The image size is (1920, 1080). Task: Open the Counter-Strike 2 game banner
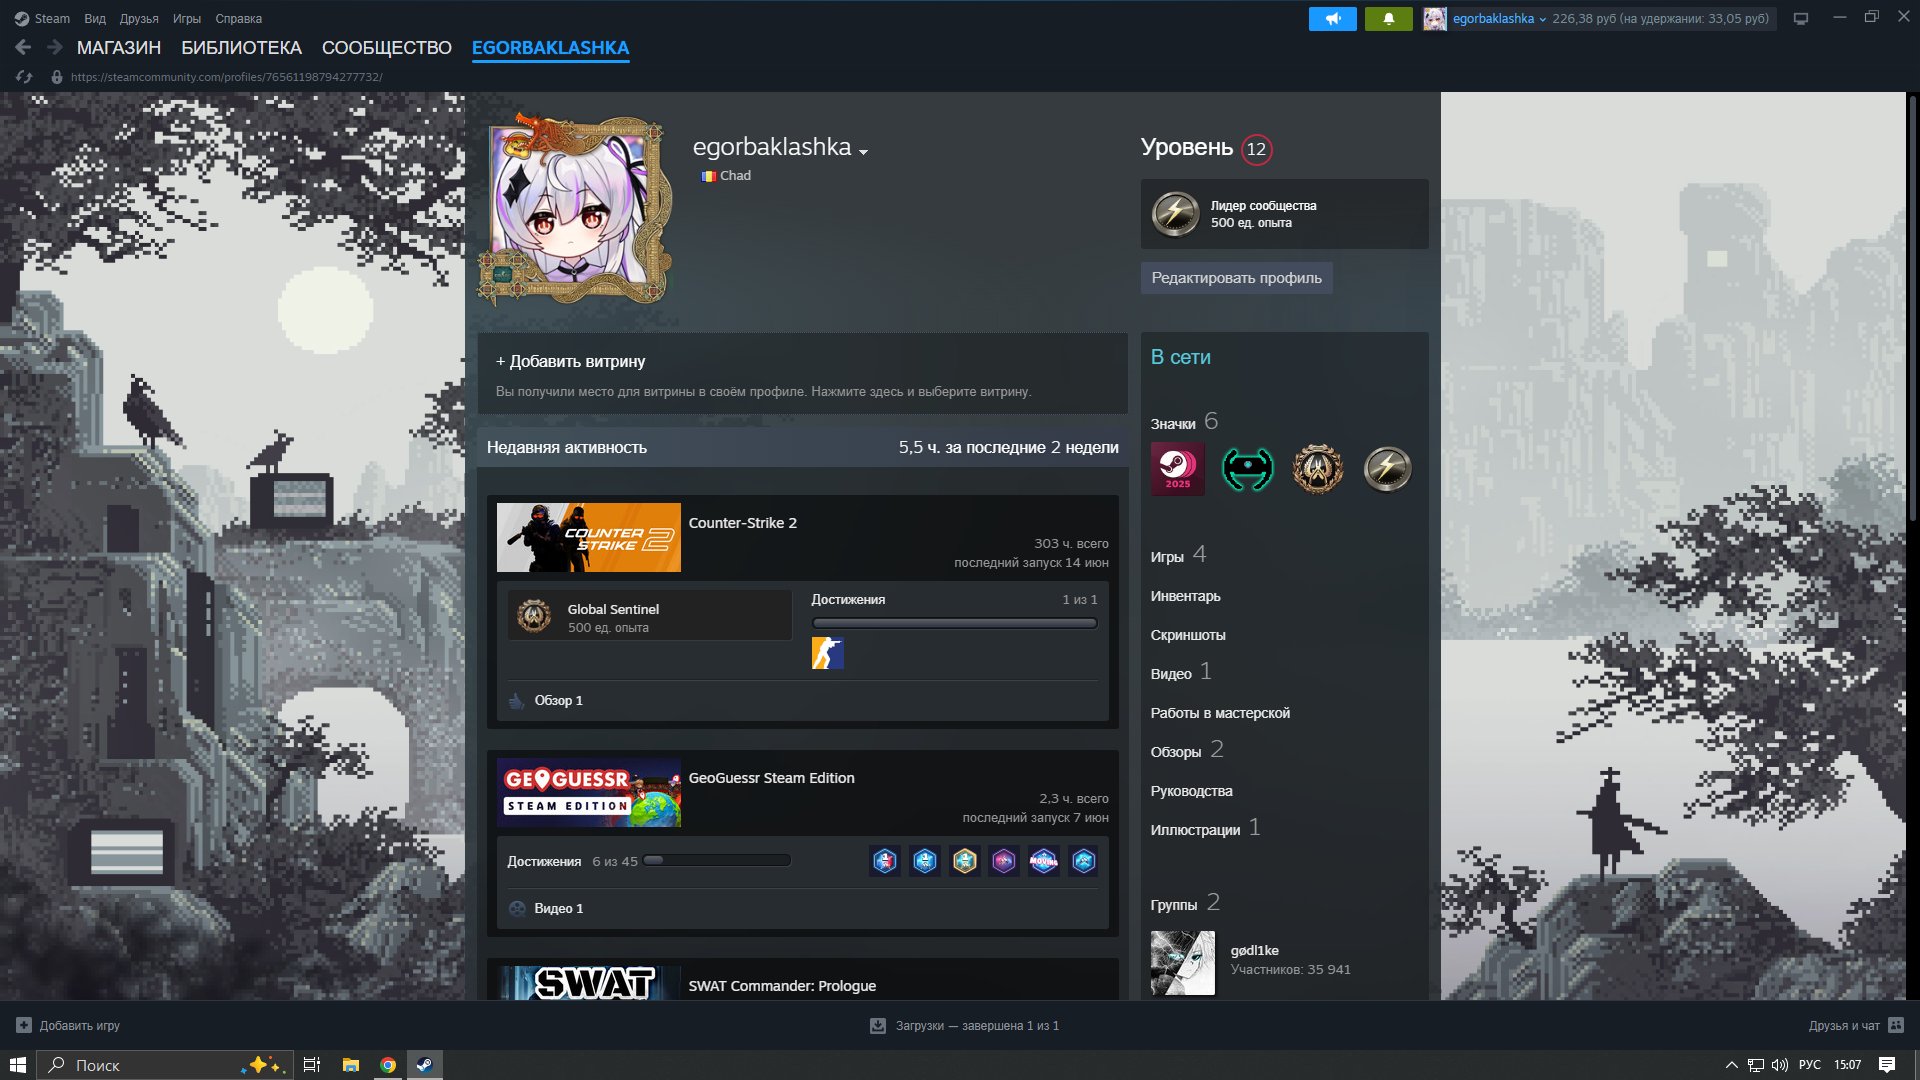588,537
